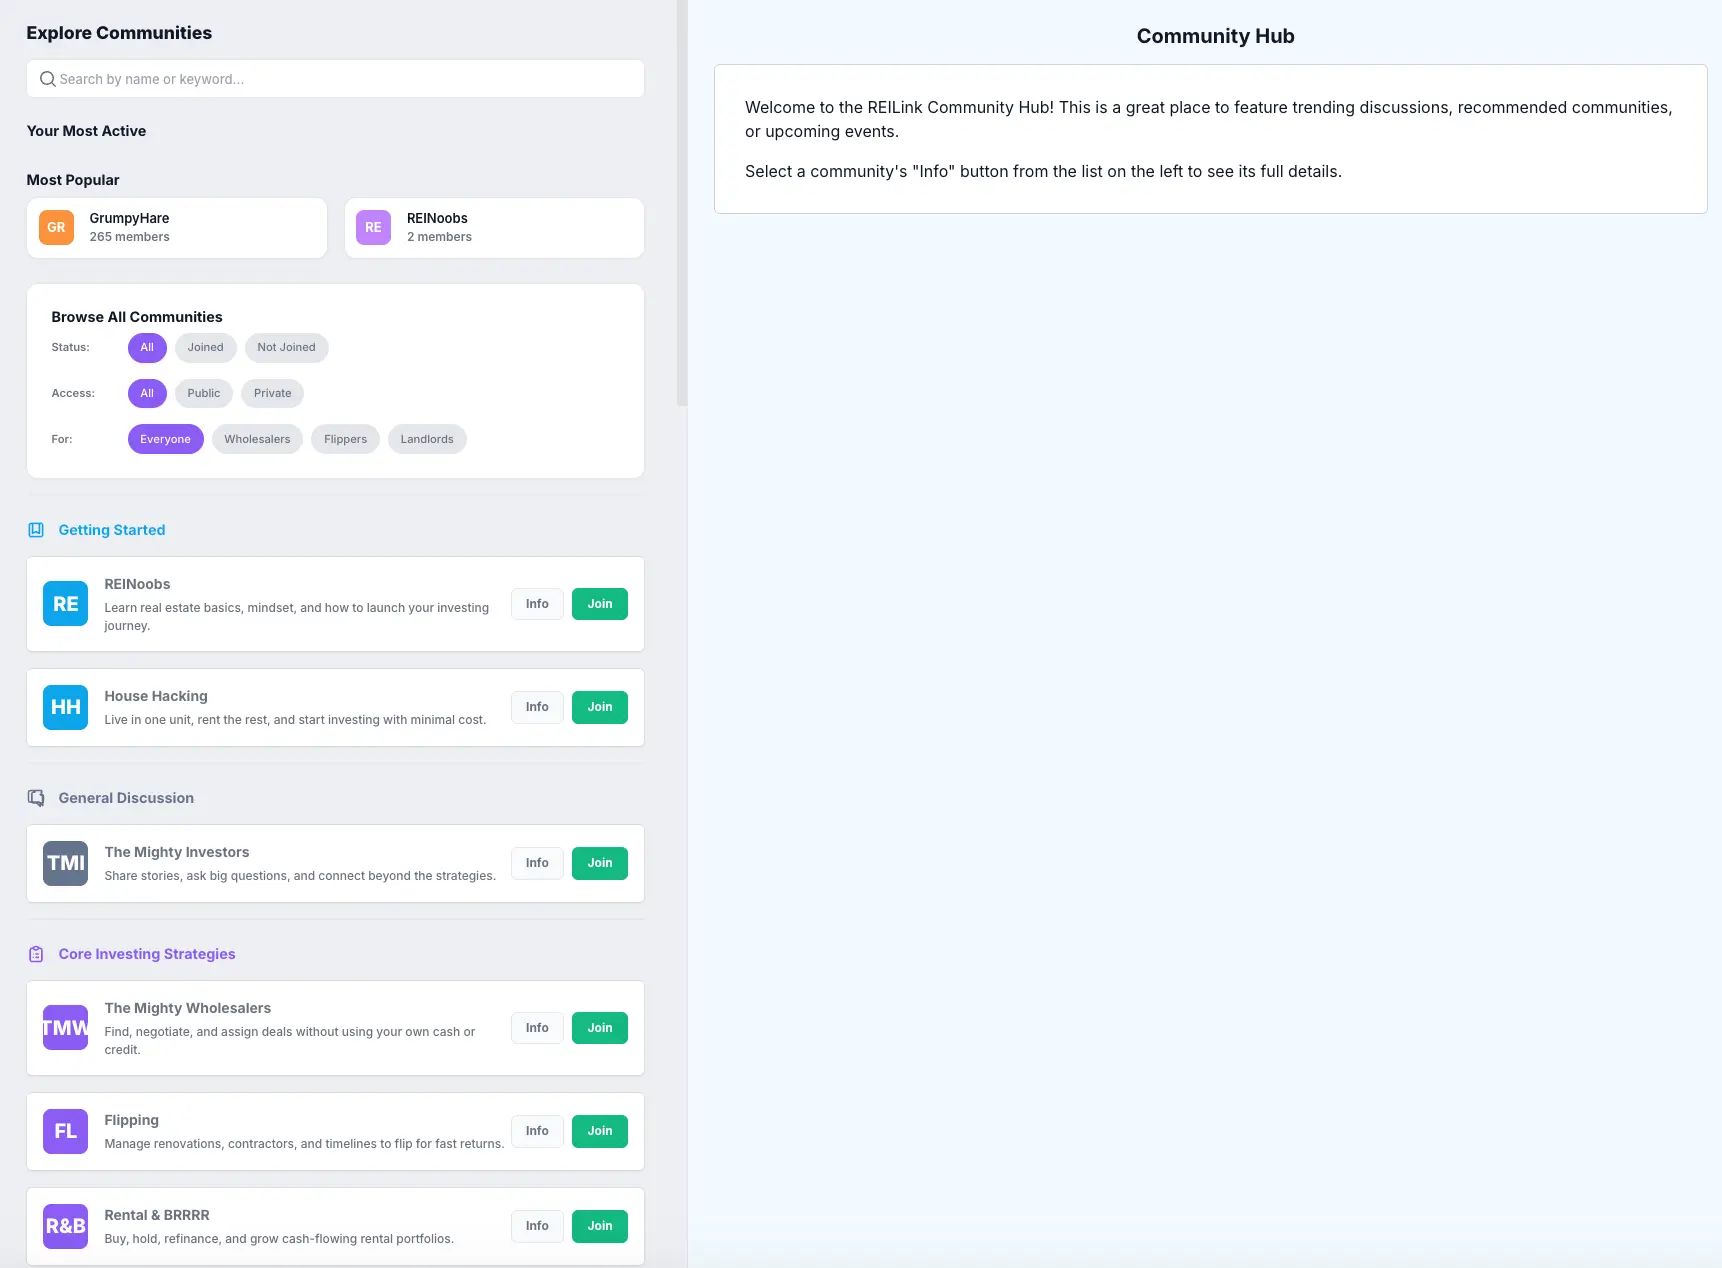Select the GrumpyHare GR avatar icon
1722x1268 pixels.
click(x=56, y=227)
